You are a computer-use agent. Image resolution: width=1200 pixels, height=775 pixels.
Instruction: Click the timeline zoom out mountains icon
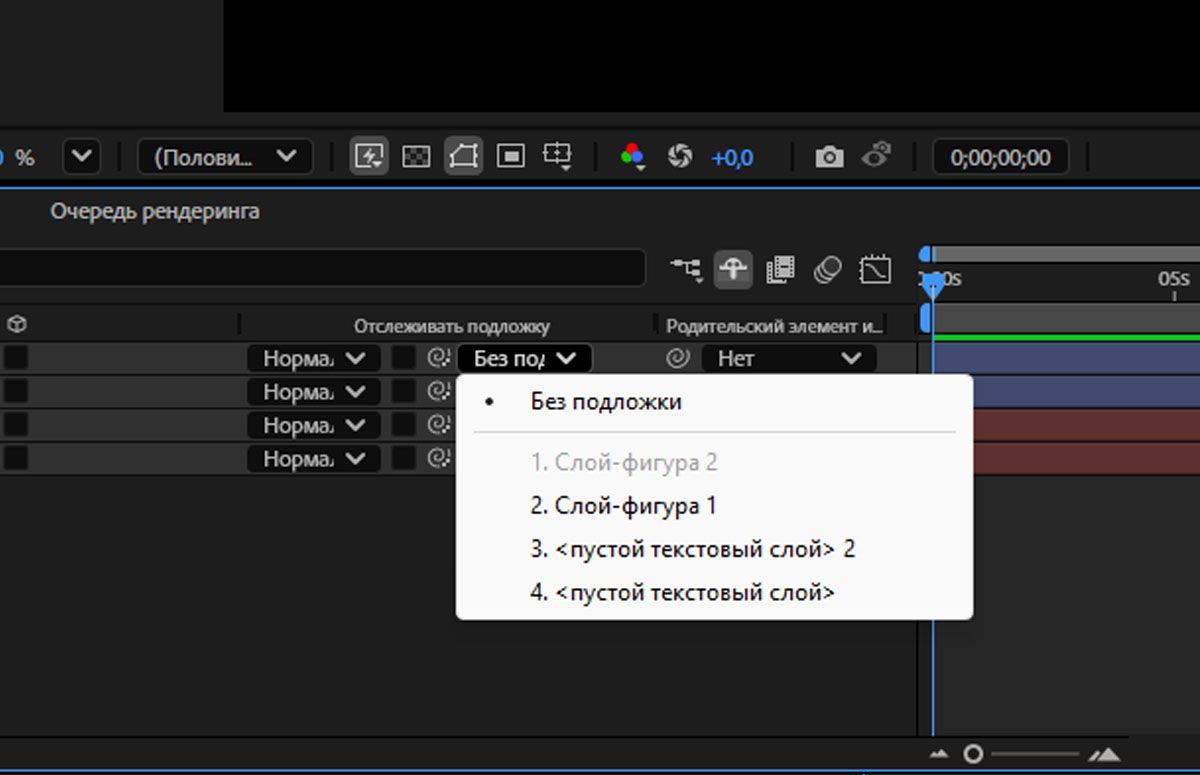[939, 754]
